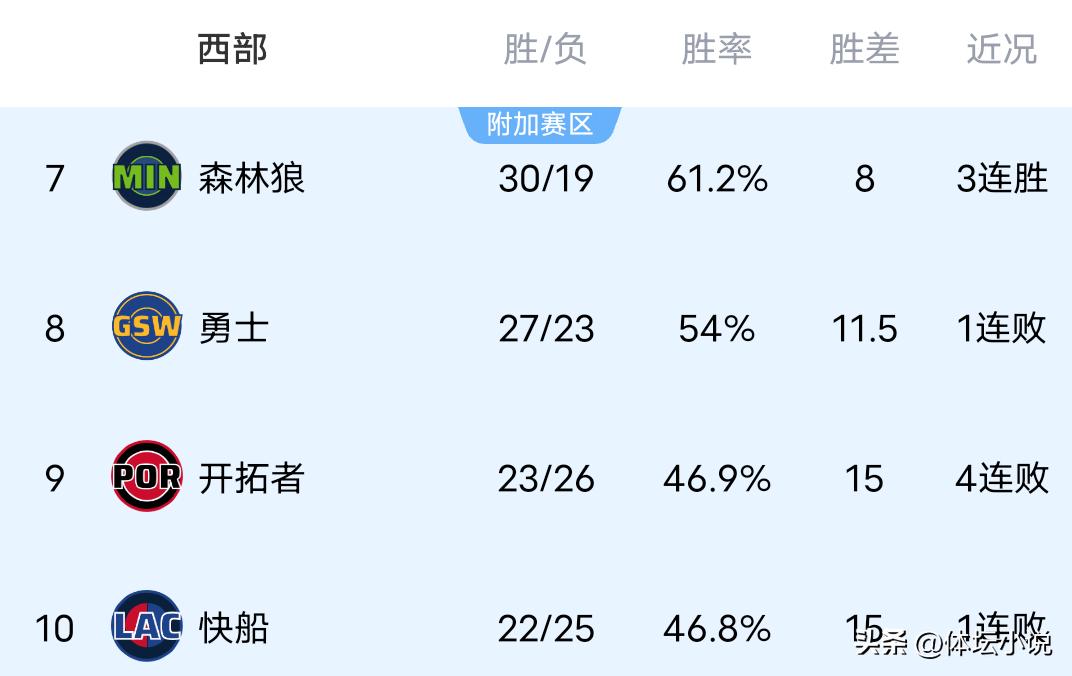Select the 30/19 record for Timberwolves
This screenshot has height=676, width=1072.
pos(546,179)
